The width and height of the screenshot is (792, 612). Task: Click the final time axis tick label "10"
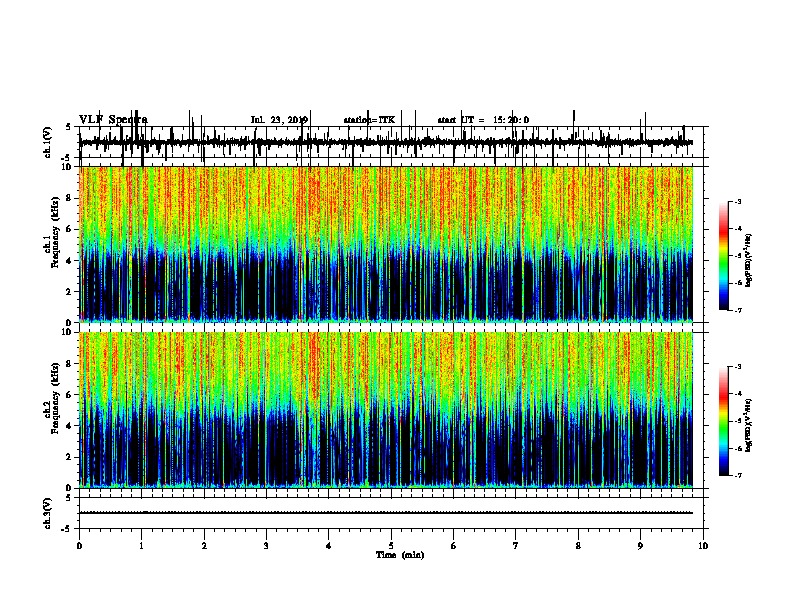tap(703, 545)
